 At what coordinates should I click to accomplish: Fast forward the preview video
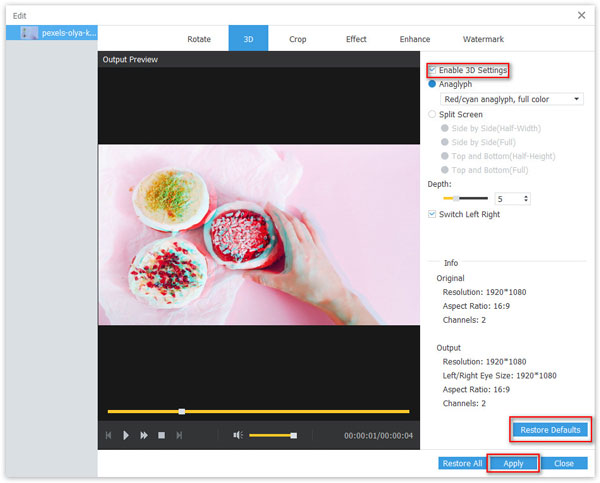coord(144,435)
